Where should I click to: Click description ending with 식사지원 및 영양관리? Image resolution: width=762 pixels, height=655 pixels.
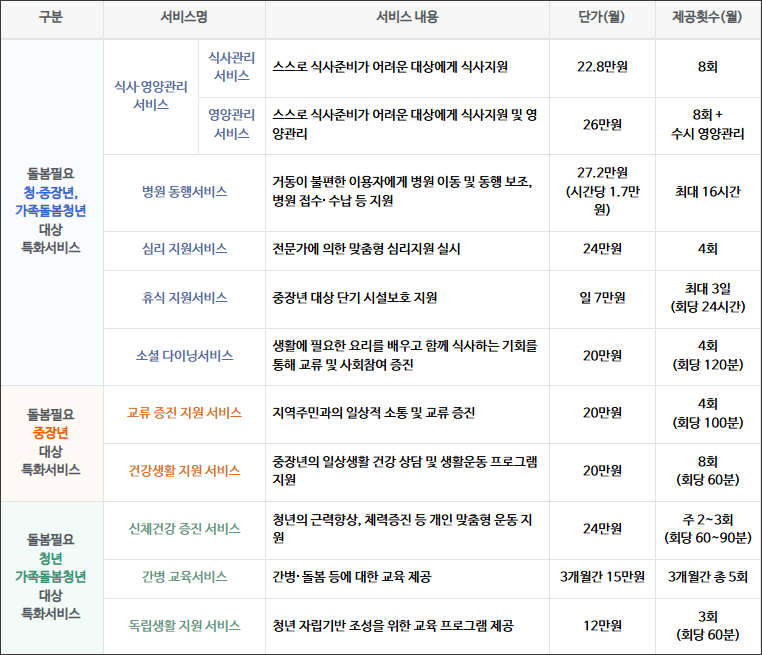[x=407, y=124]
